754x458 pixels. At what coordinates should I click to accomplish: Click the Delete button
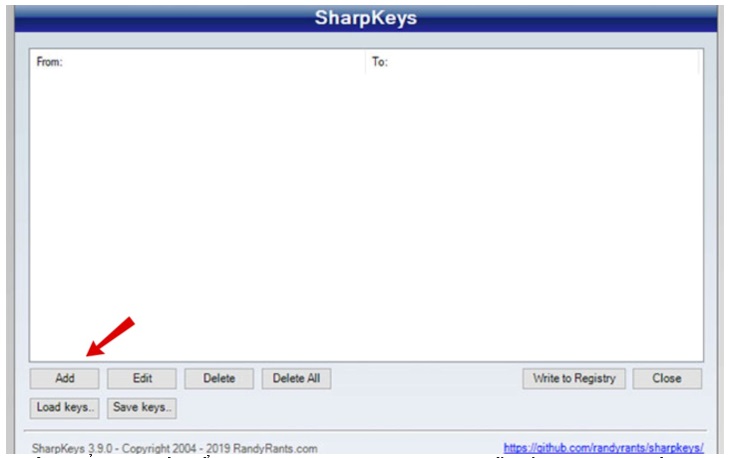[219, 379]
